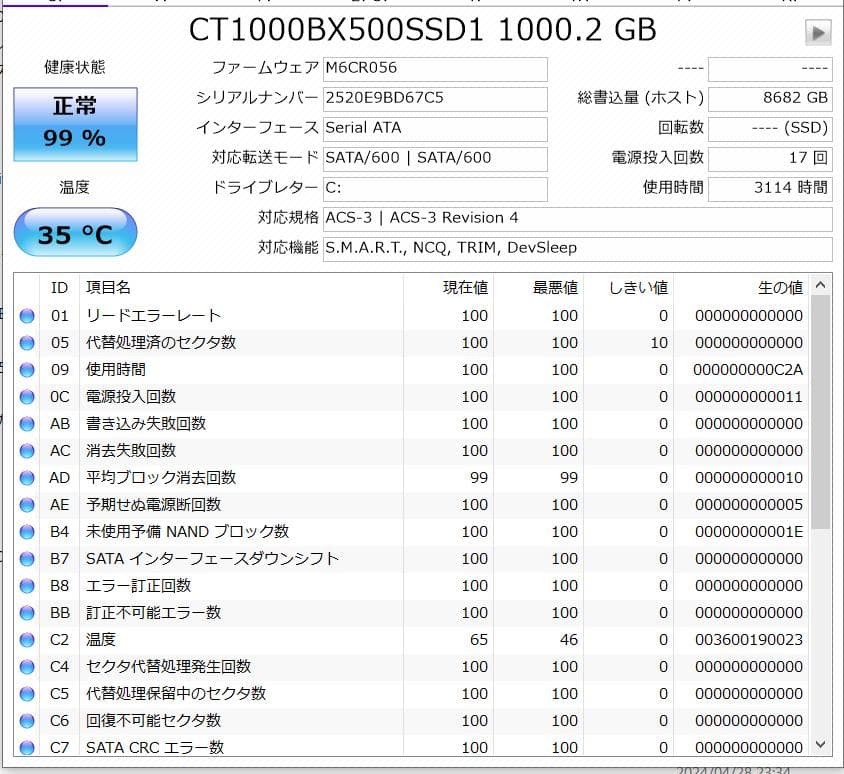Click the 現在値 column header
This screenshot has width=844, height=774.
tap(448, 287)
